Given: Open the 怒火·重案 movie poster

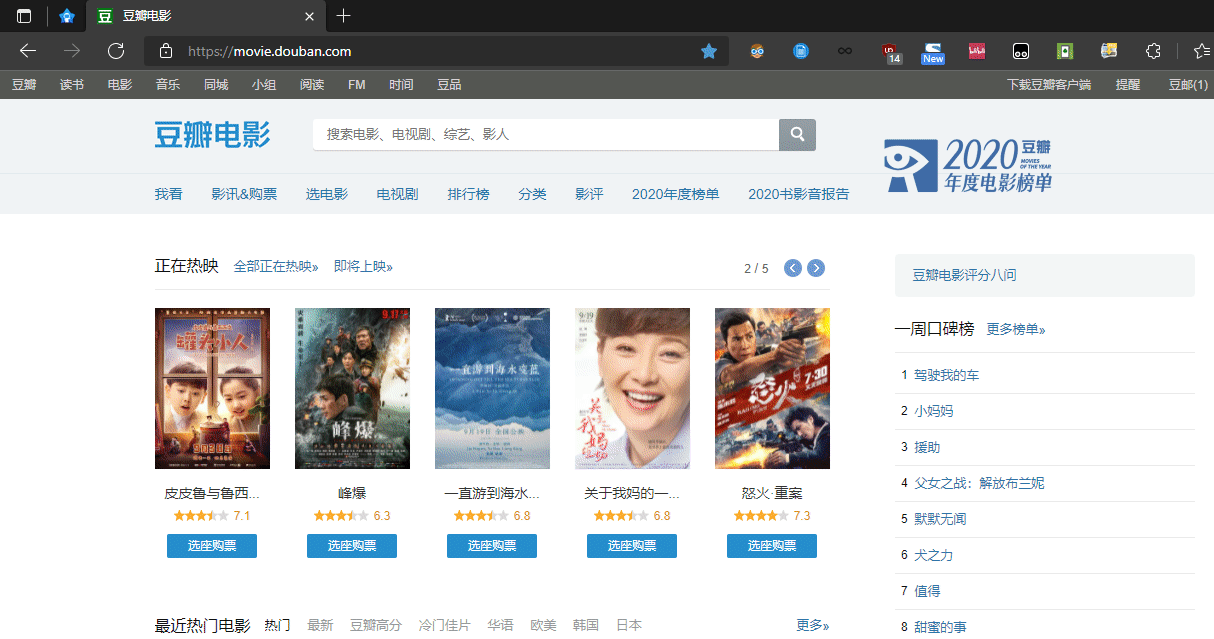Looking at the screenshot, I should [772, 388].
